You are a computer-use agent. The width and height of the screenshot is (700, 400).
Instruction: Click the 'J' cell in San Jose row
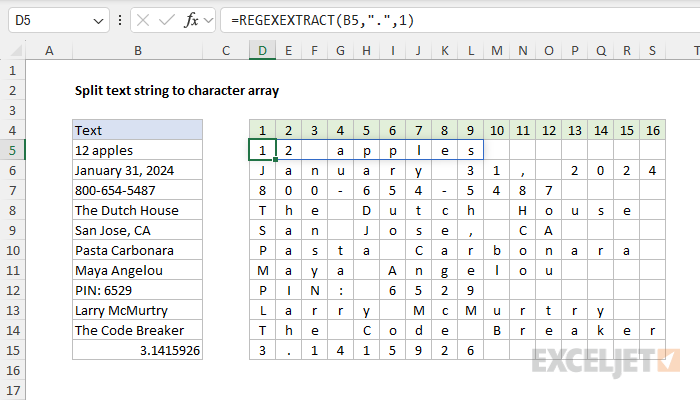pos(367,230)
